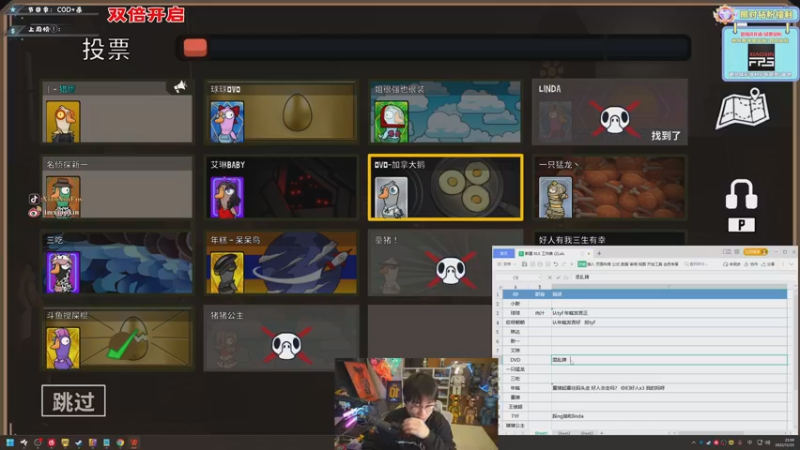800x450 pixels.
Task: Select the 名侦探新一 player card
Action: point(117,187)
